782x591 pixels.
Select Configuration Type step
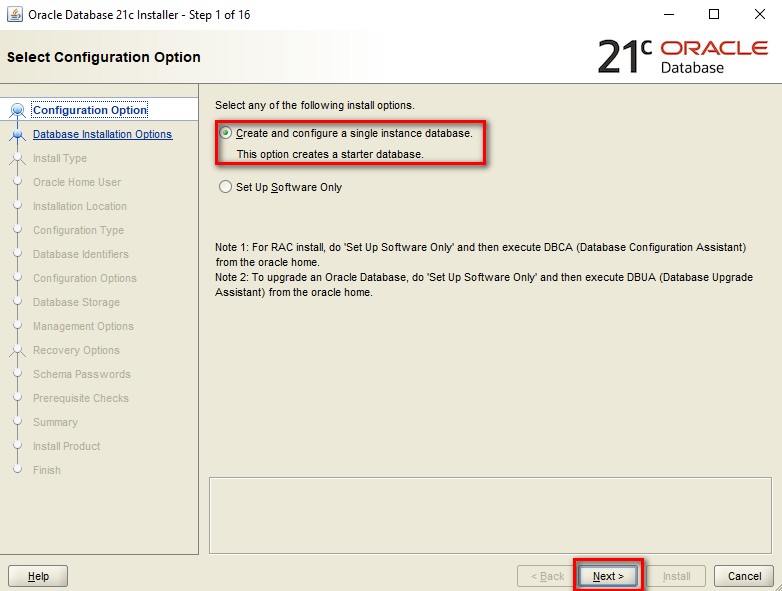point(78,230)
